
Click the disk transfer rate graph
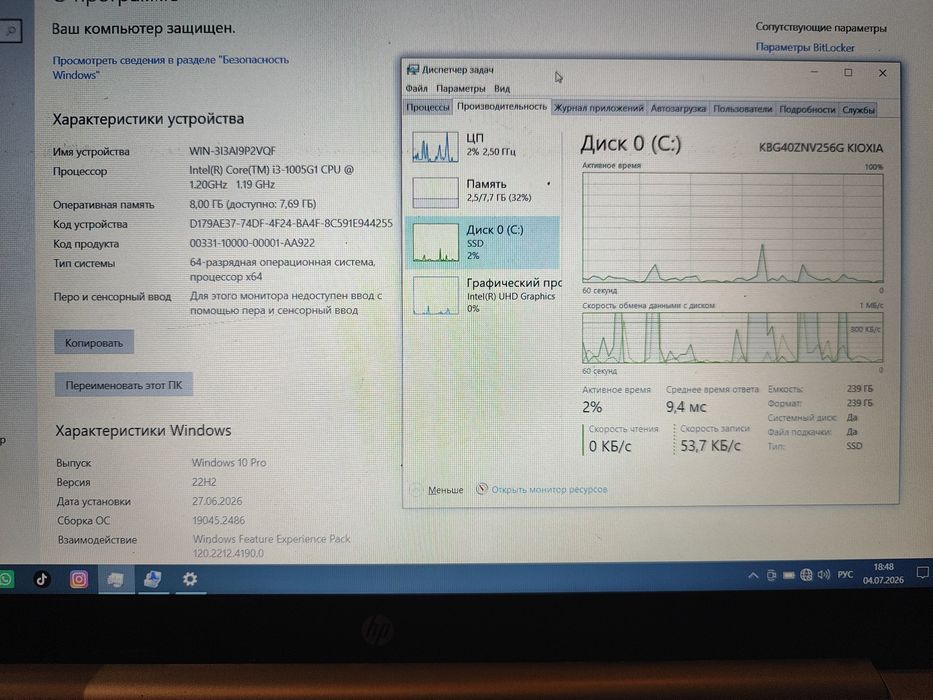(732, 338)
